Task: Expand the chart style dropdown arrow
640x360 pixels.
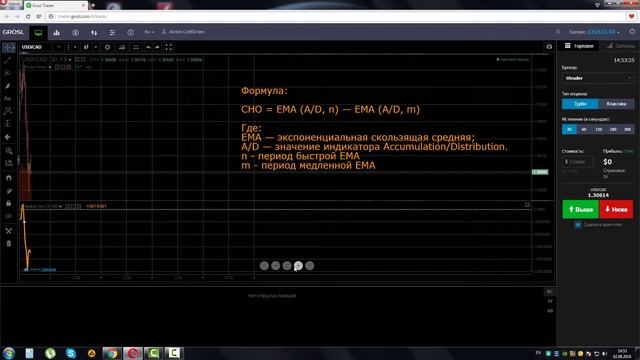Action: pos(96,47)
